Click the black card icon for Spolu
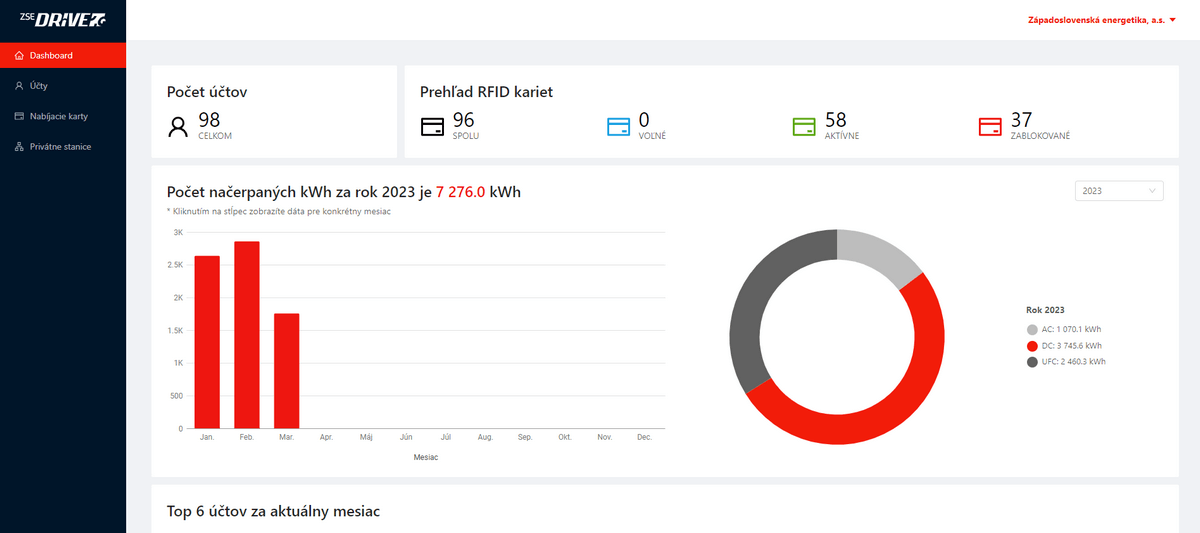Viewport: 1200px width, 533px height. (432, 127)
